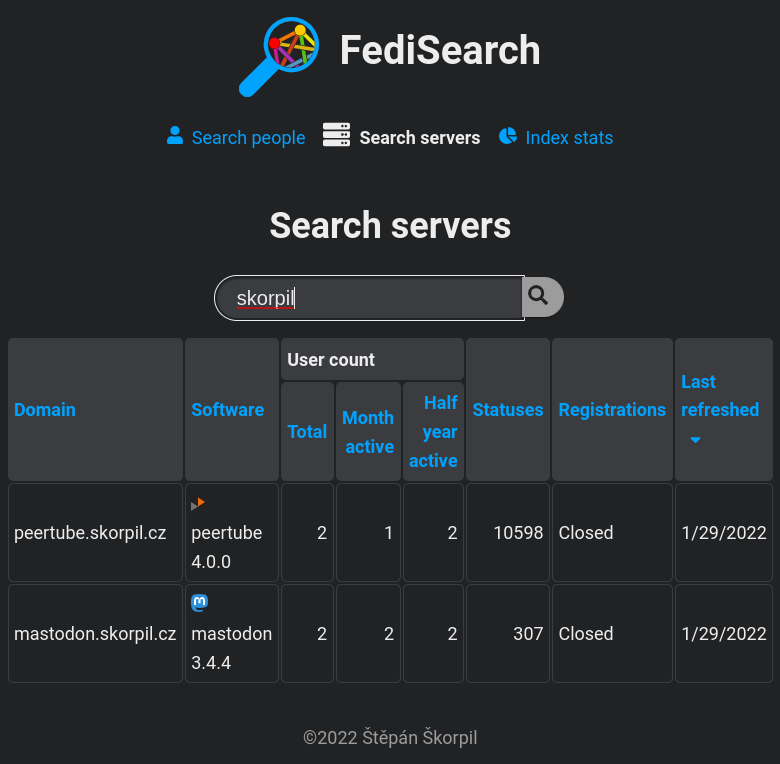
Task: Click the magnifying glass search button
Action: tap(539, 296)
